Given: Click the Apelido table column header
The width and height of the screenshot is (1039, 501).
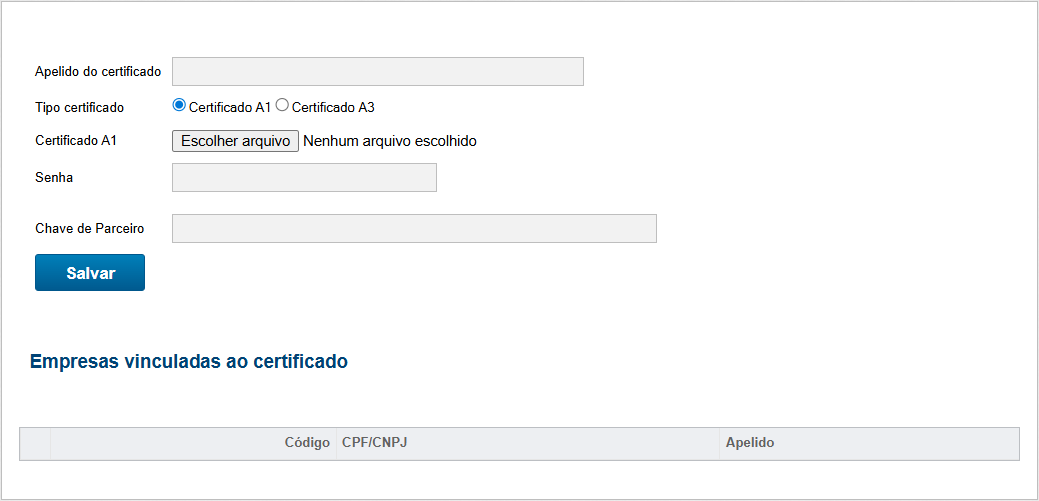Looking at the screenshot, I should (x=749, y=443).
